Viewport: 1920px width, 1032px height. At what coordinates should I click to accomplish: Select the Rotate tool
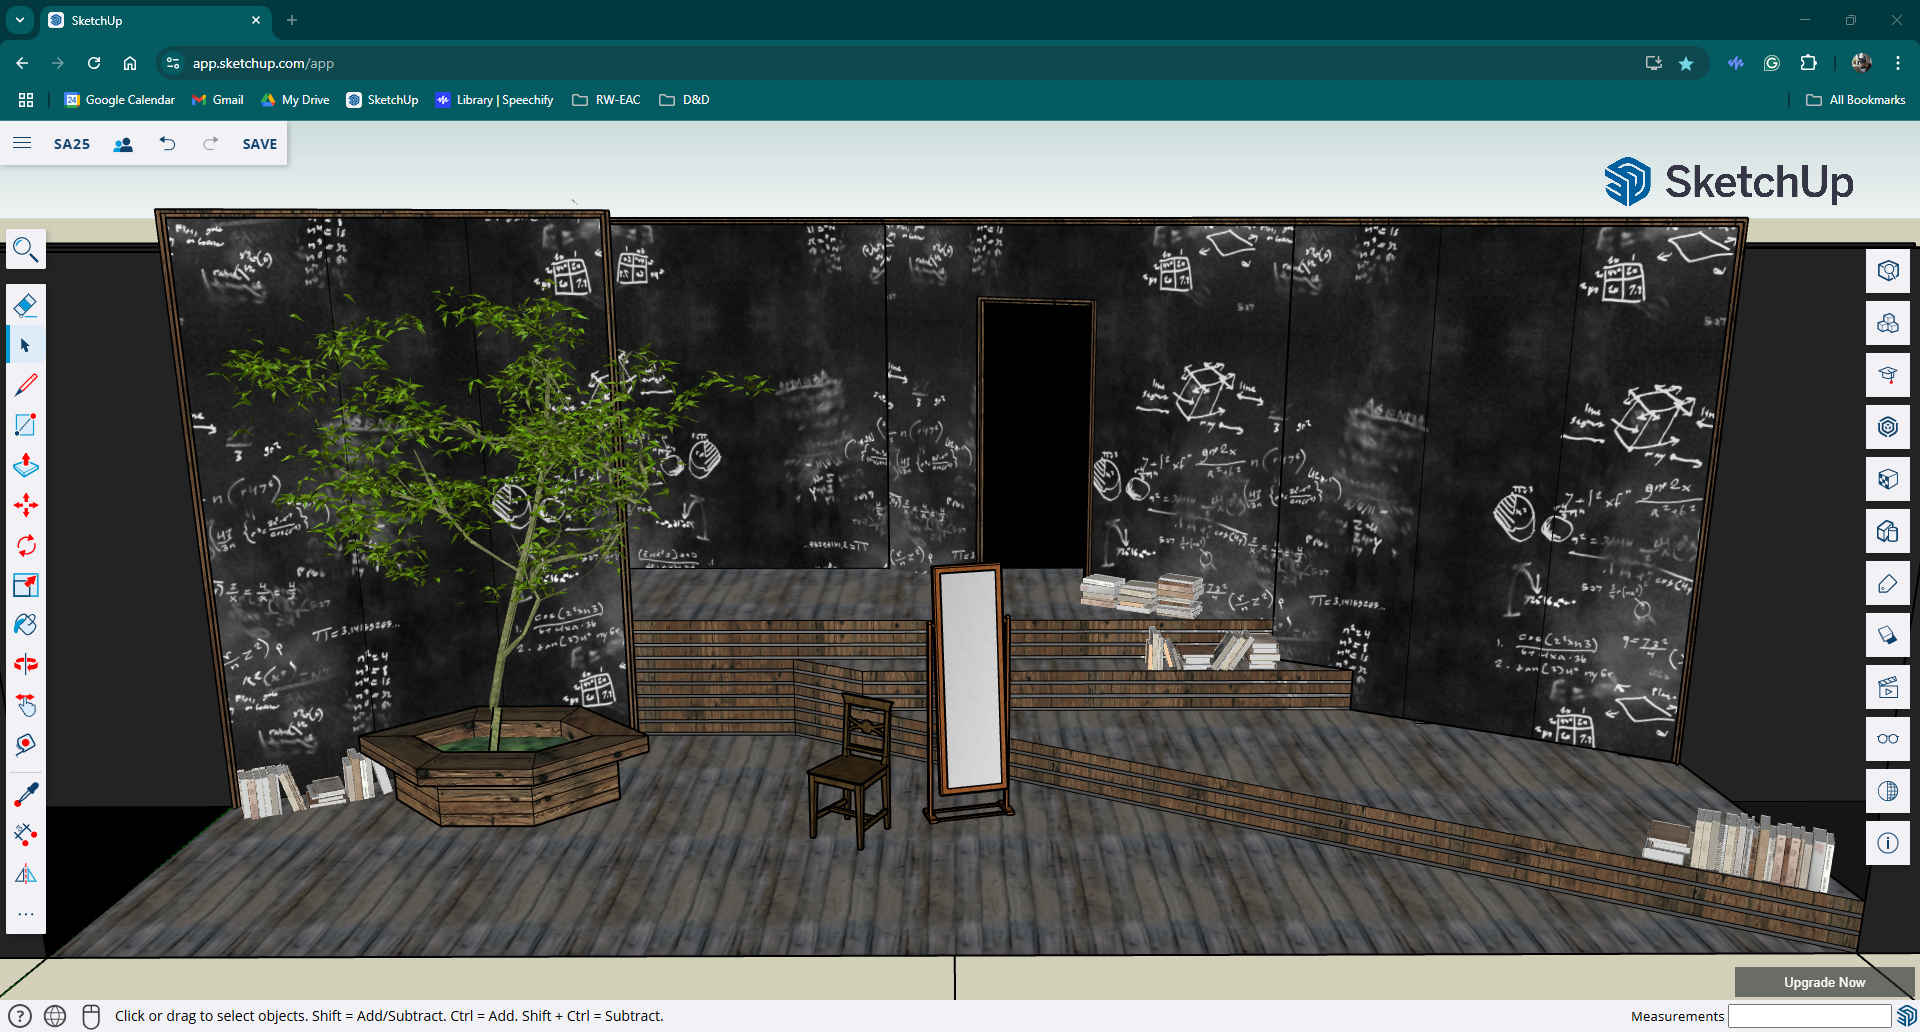pyautogui.click(x=26, y=545)
